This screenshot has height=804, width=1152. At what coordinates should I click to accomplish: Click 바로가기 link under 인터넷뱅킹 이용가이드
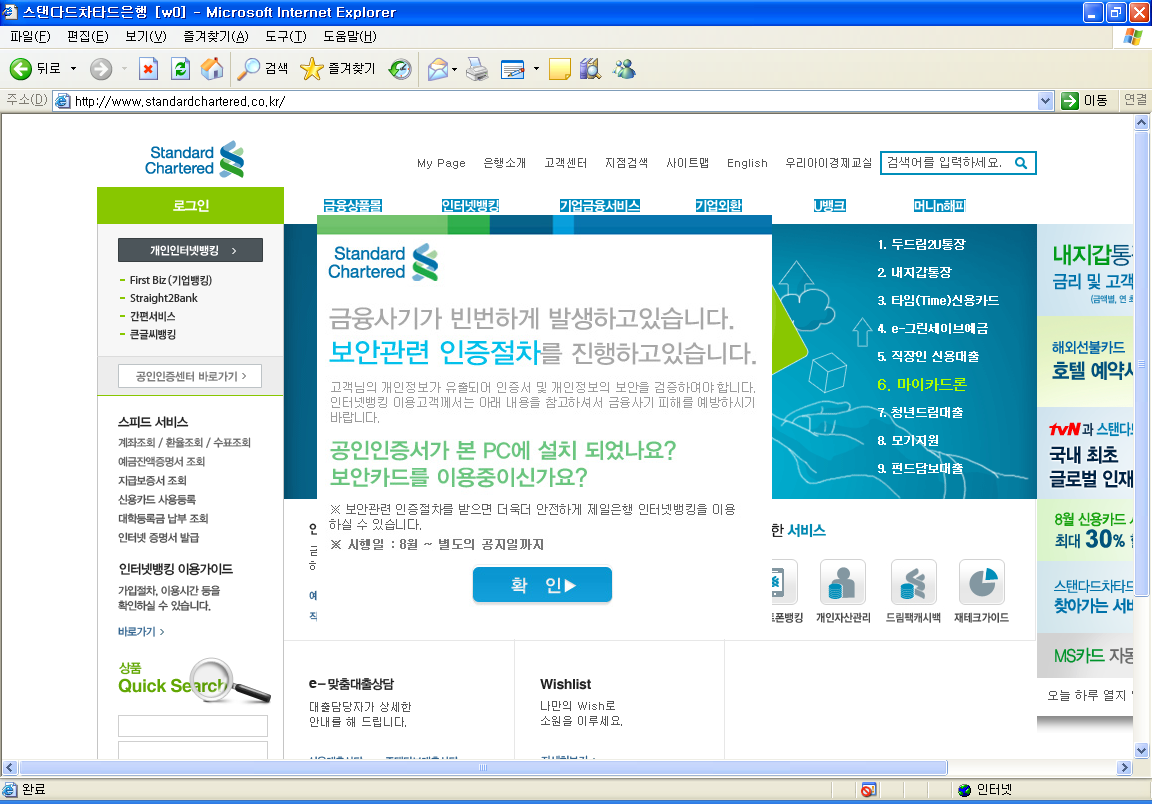[140, 631]
